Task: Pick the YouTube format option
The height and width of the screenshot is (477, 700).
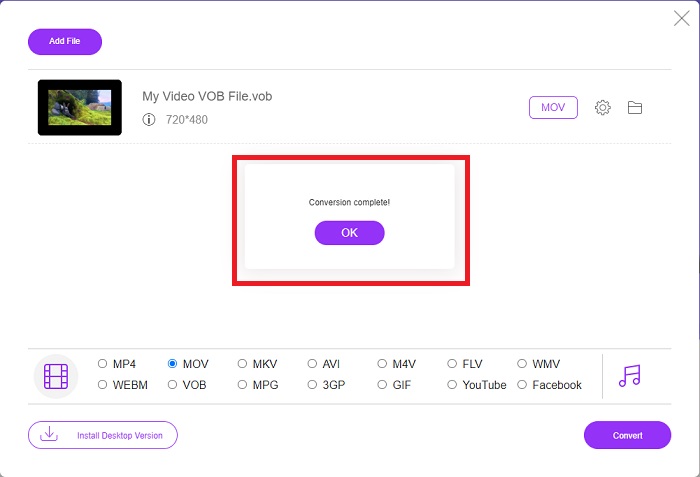Action: coord(452,385)
